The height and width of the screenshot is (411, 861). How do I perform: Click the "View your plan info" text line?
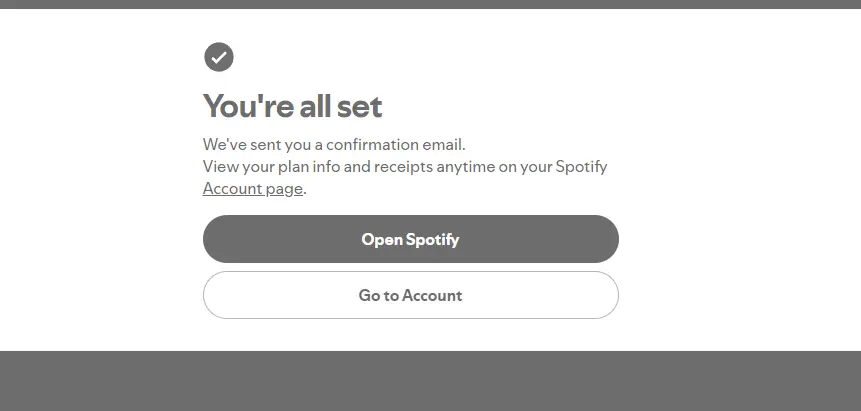[x=405, y=166]
